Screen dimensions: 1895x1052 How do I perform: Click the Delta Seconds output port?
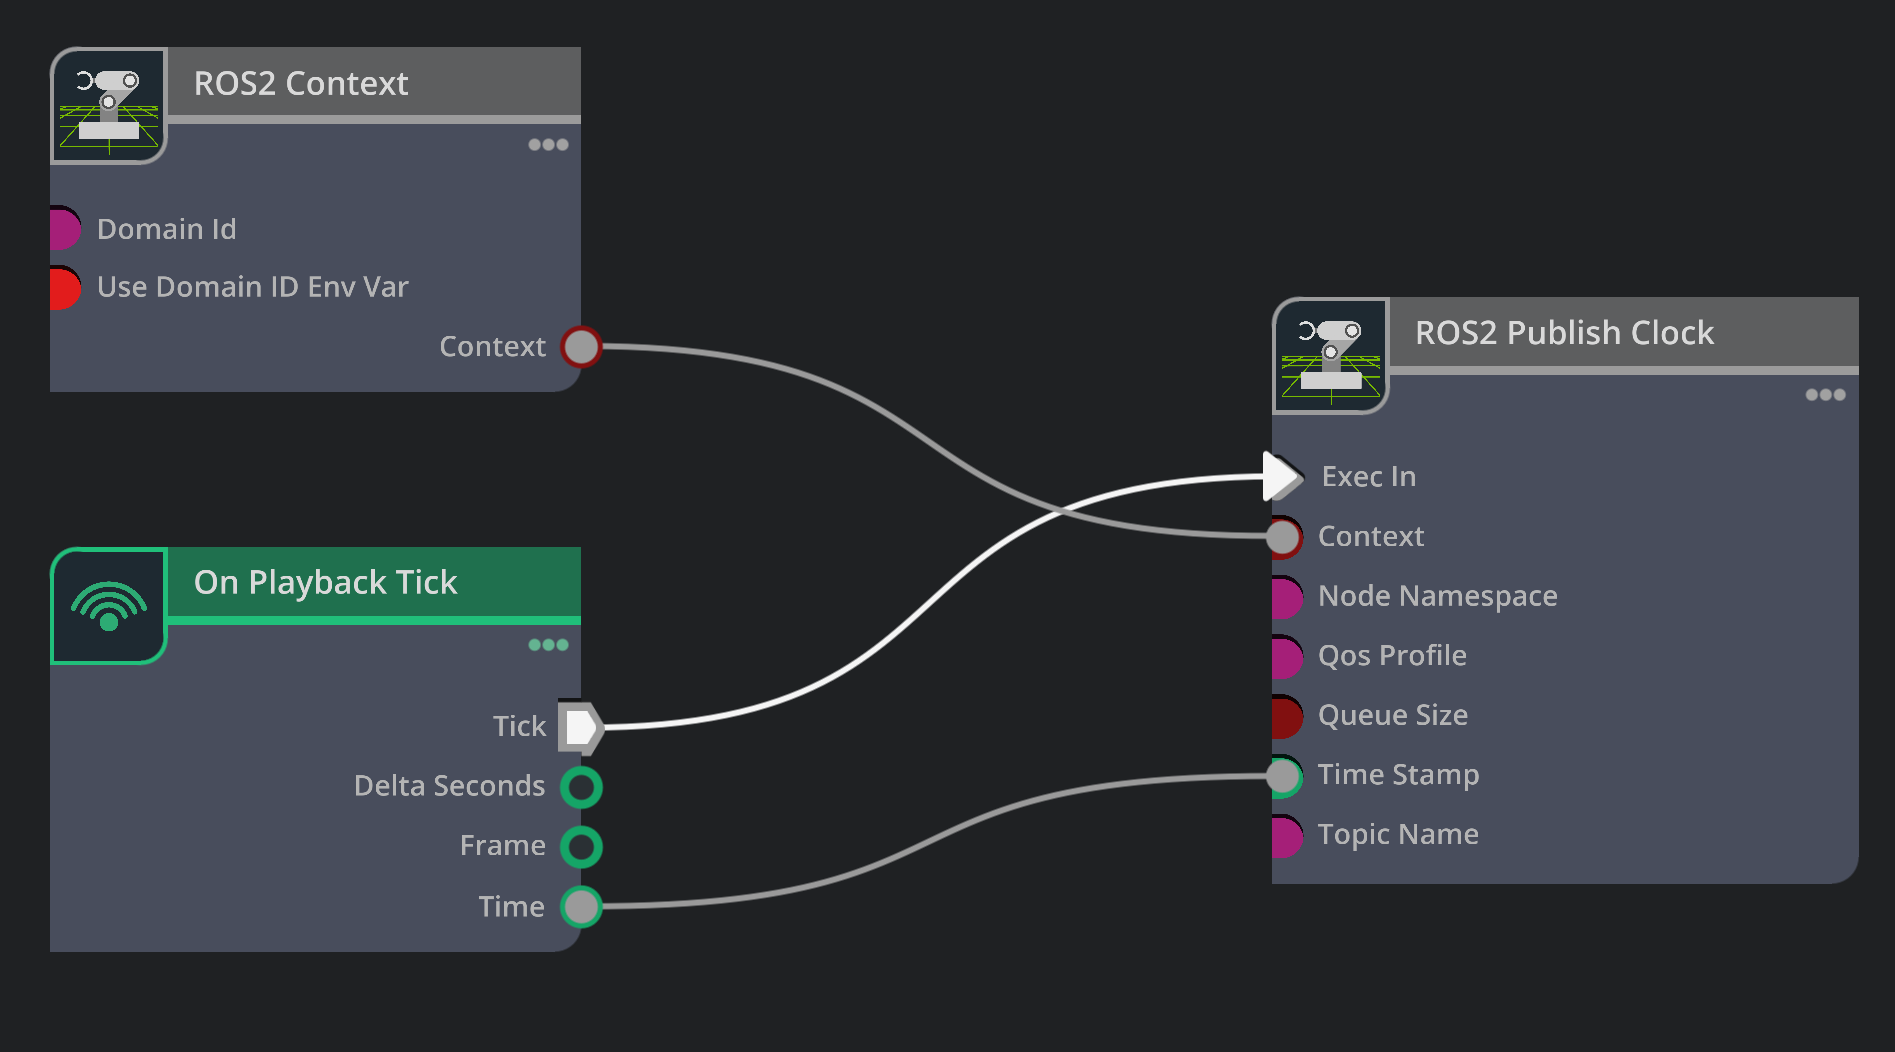point(581,787)
